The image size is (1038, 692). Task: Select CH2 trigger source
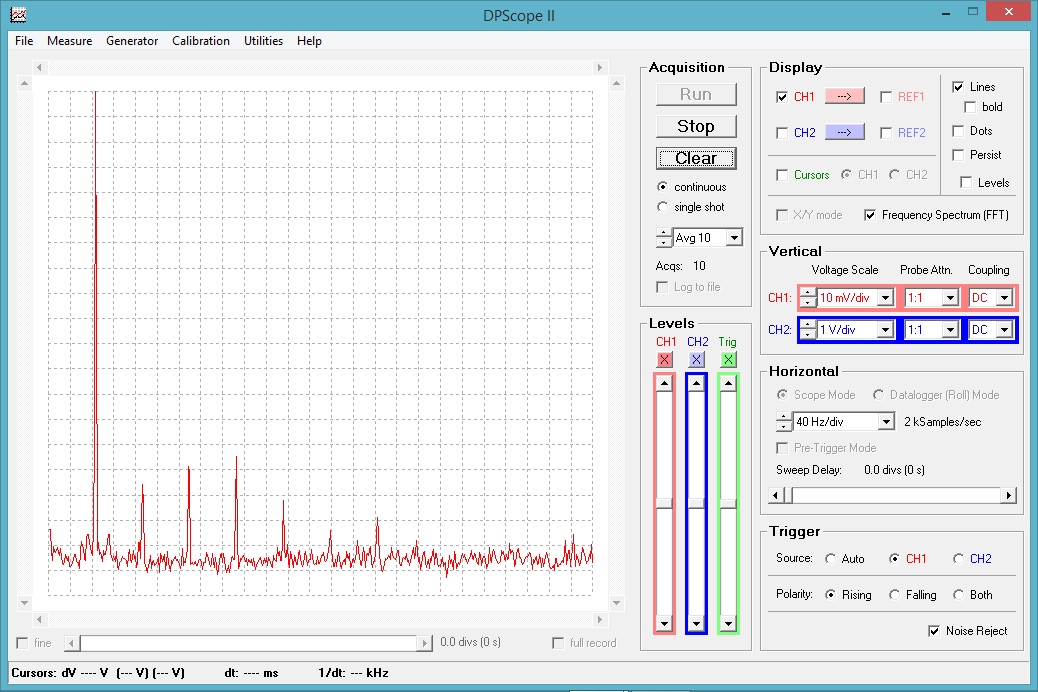[x=958, y=558]
